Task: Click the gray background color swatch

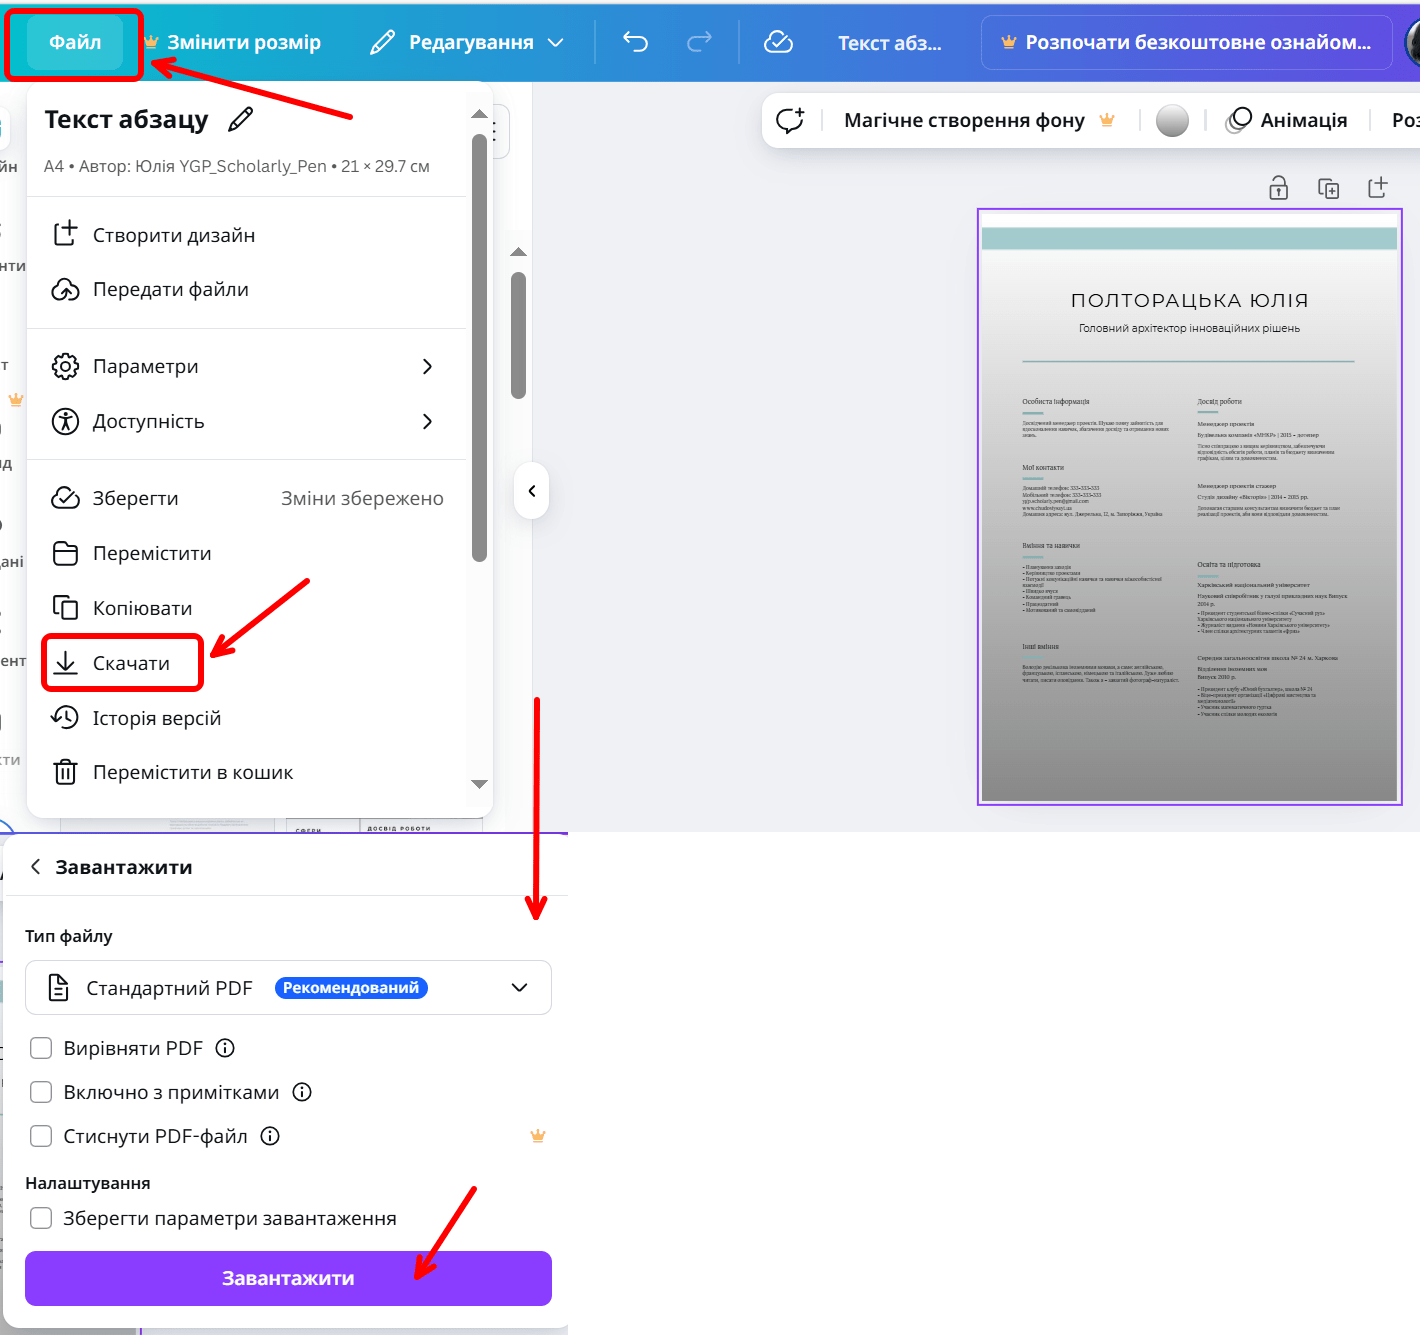Action: (x=1172, y=121)
